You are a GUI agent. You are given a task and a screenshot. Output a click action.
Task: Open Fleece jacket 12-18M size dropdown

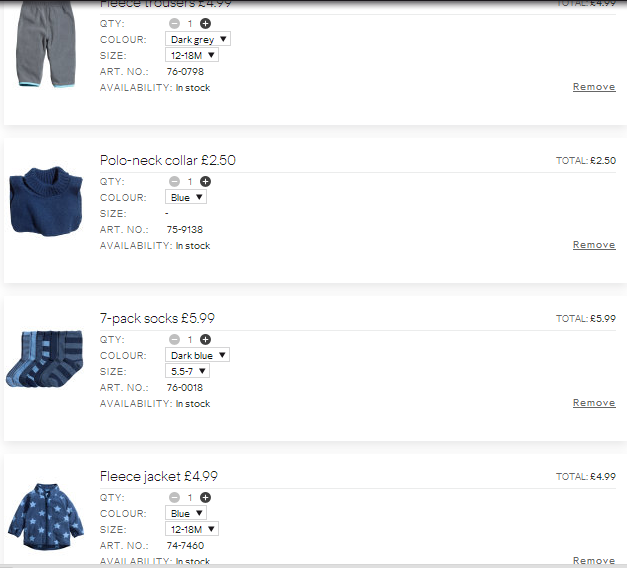(192, 529)
